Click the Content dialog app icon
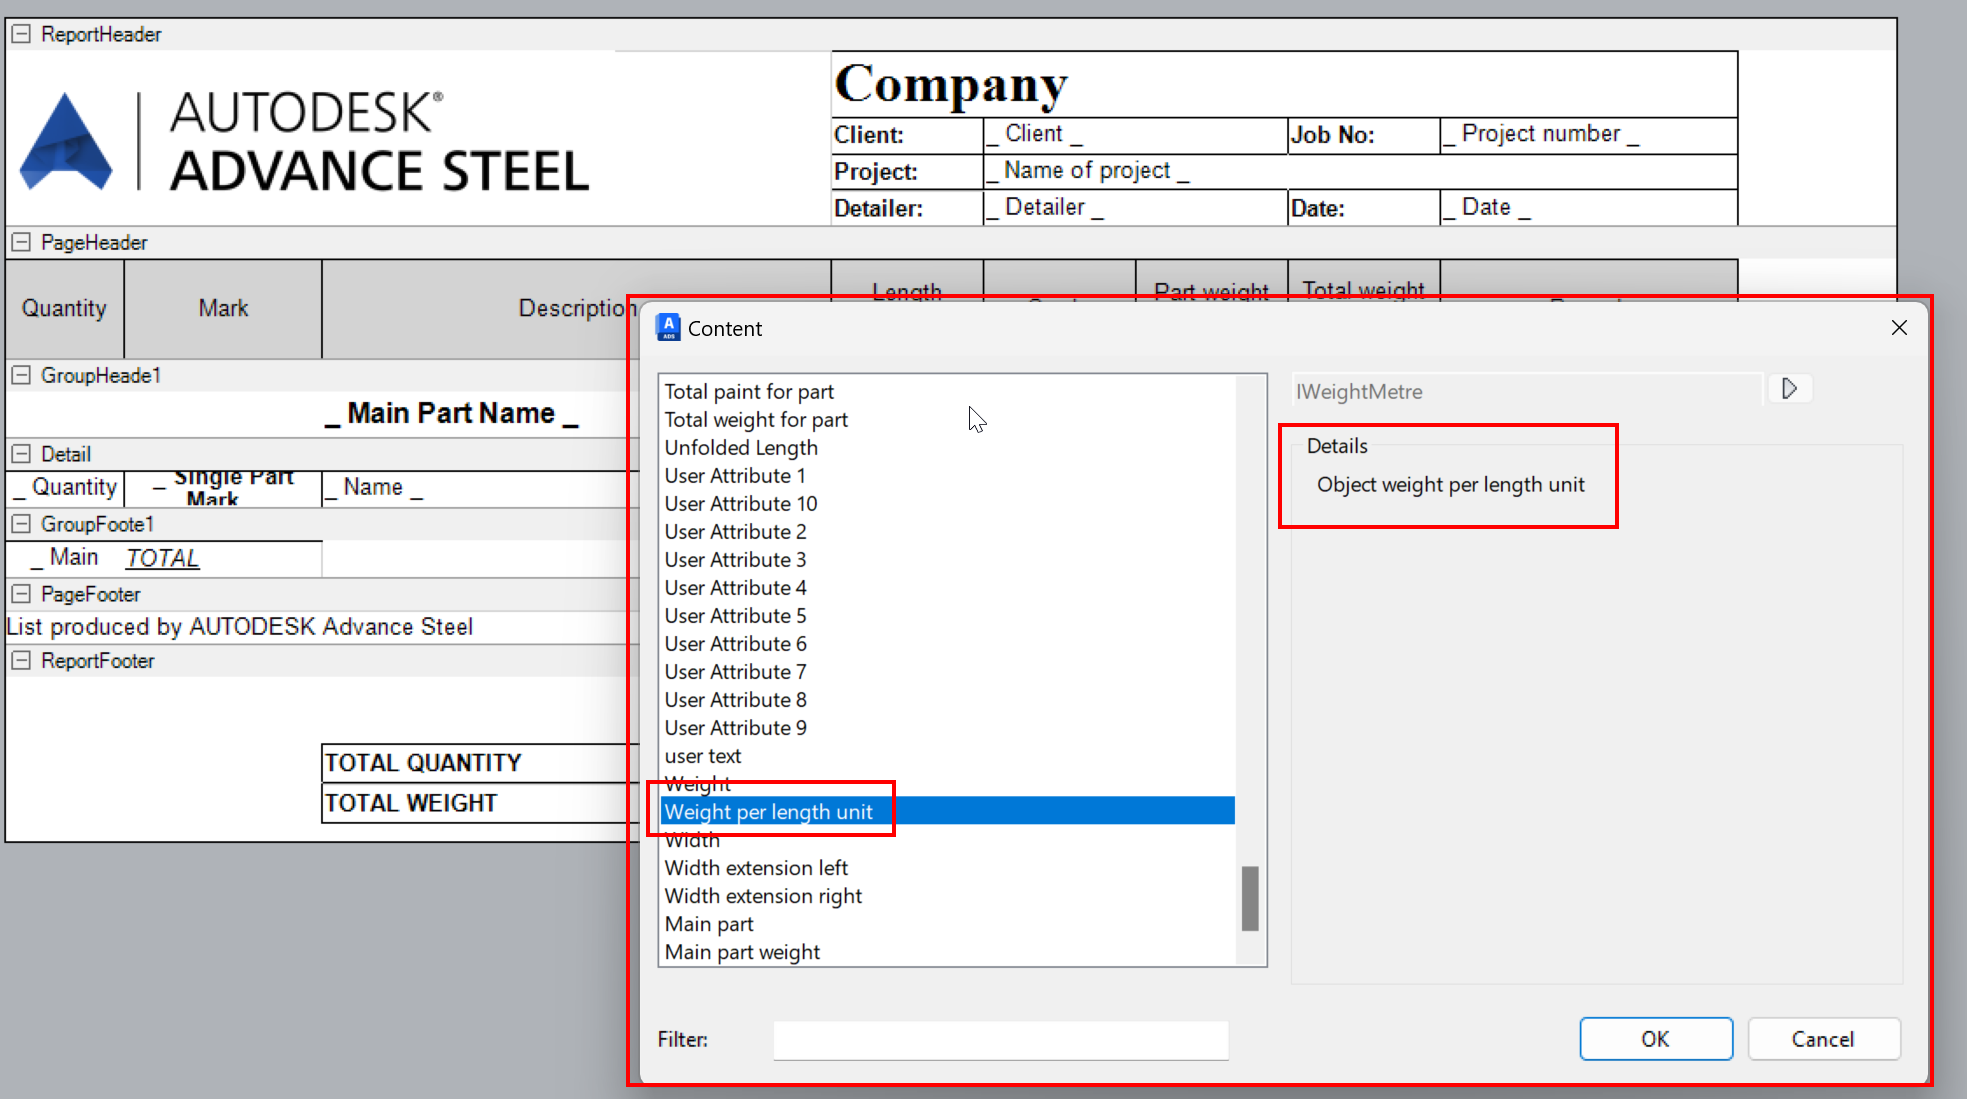This screenshot has width=1967, height=1099. coord(668,328)
